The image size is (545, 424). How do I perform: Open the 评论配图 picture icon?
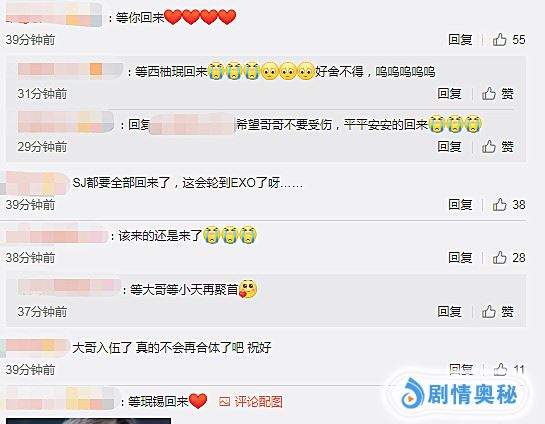point(225,402)
